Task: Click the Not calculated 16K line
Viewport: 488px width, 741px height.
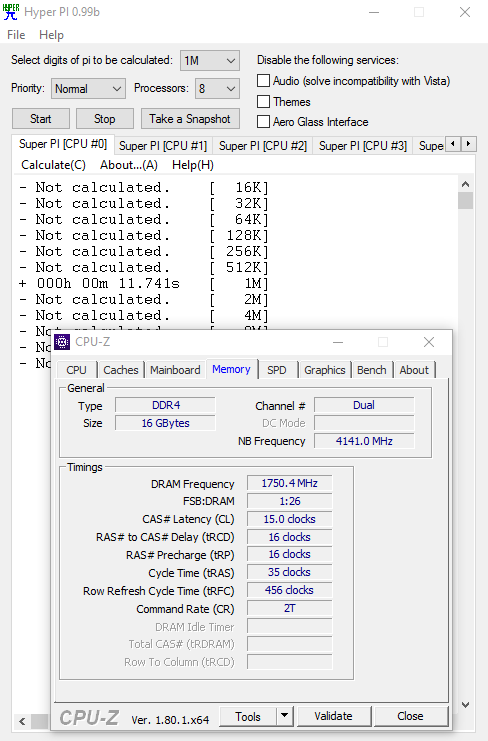Action: tap(144, 188)
